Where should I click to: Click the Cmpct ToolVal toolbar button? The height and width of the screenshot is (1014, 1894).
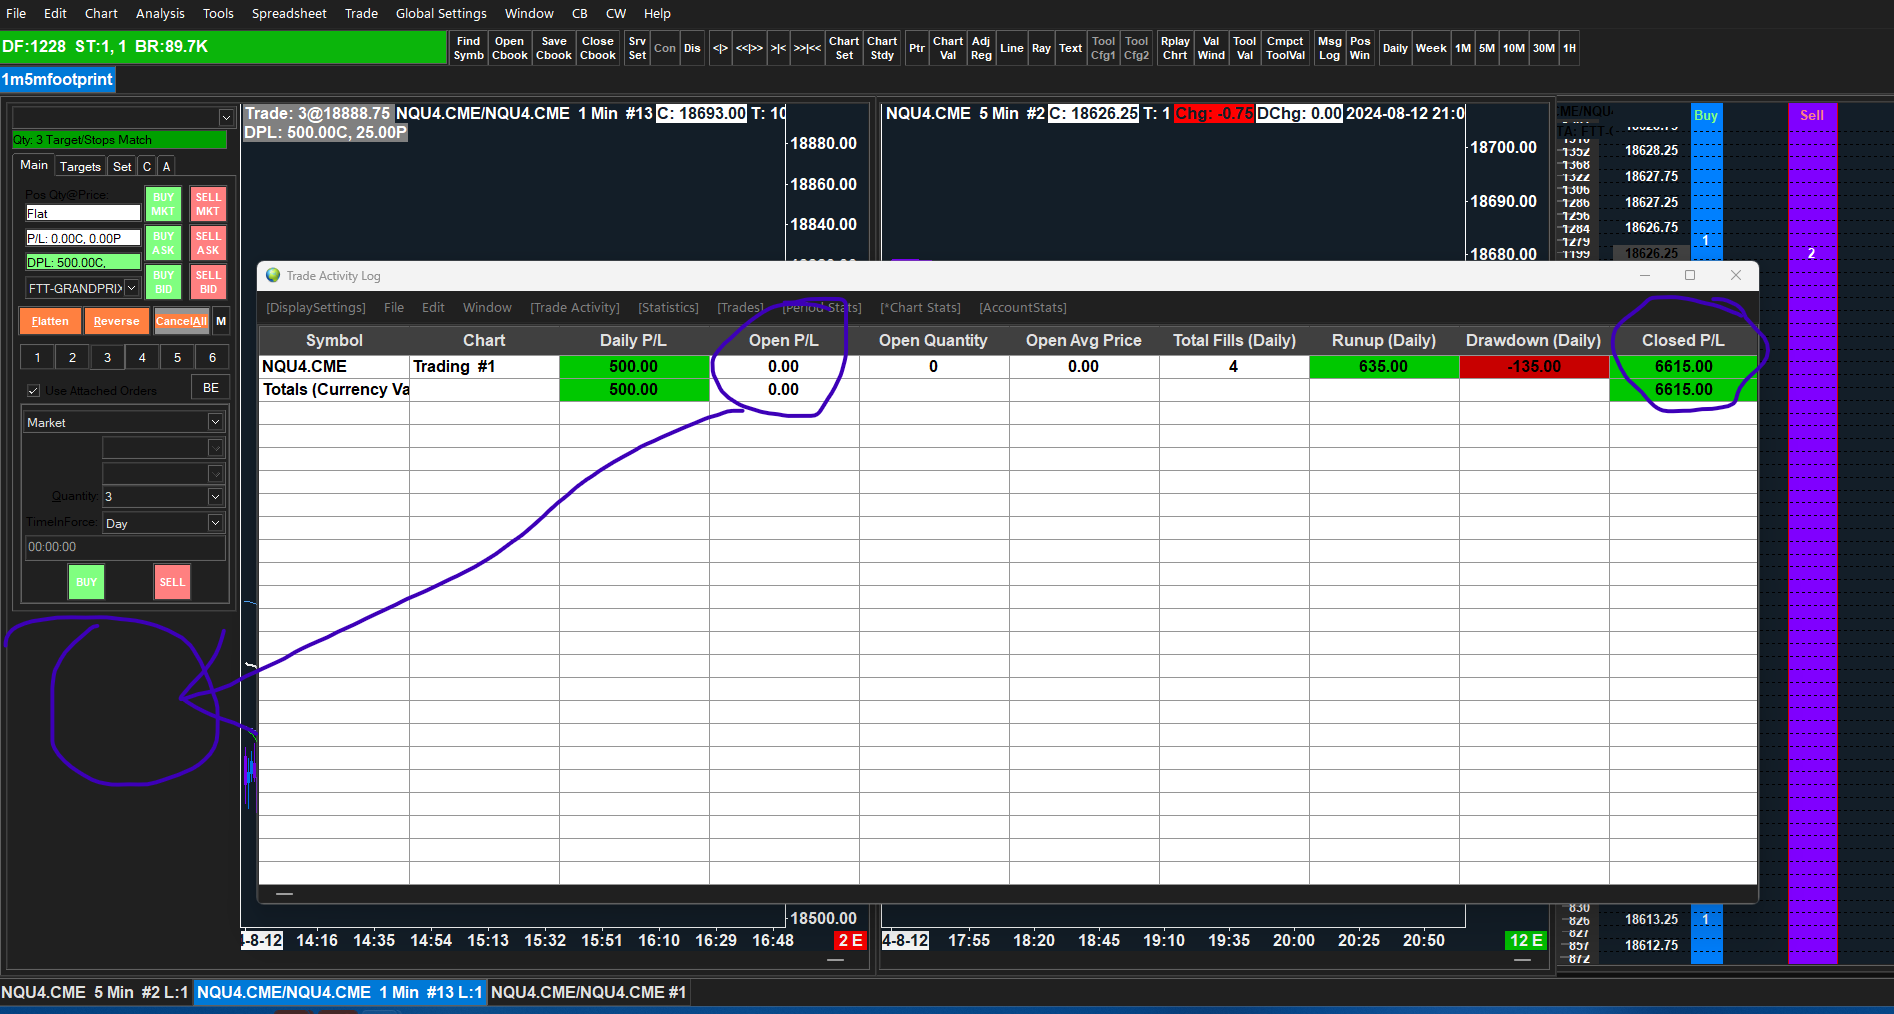click(1285, 48)
